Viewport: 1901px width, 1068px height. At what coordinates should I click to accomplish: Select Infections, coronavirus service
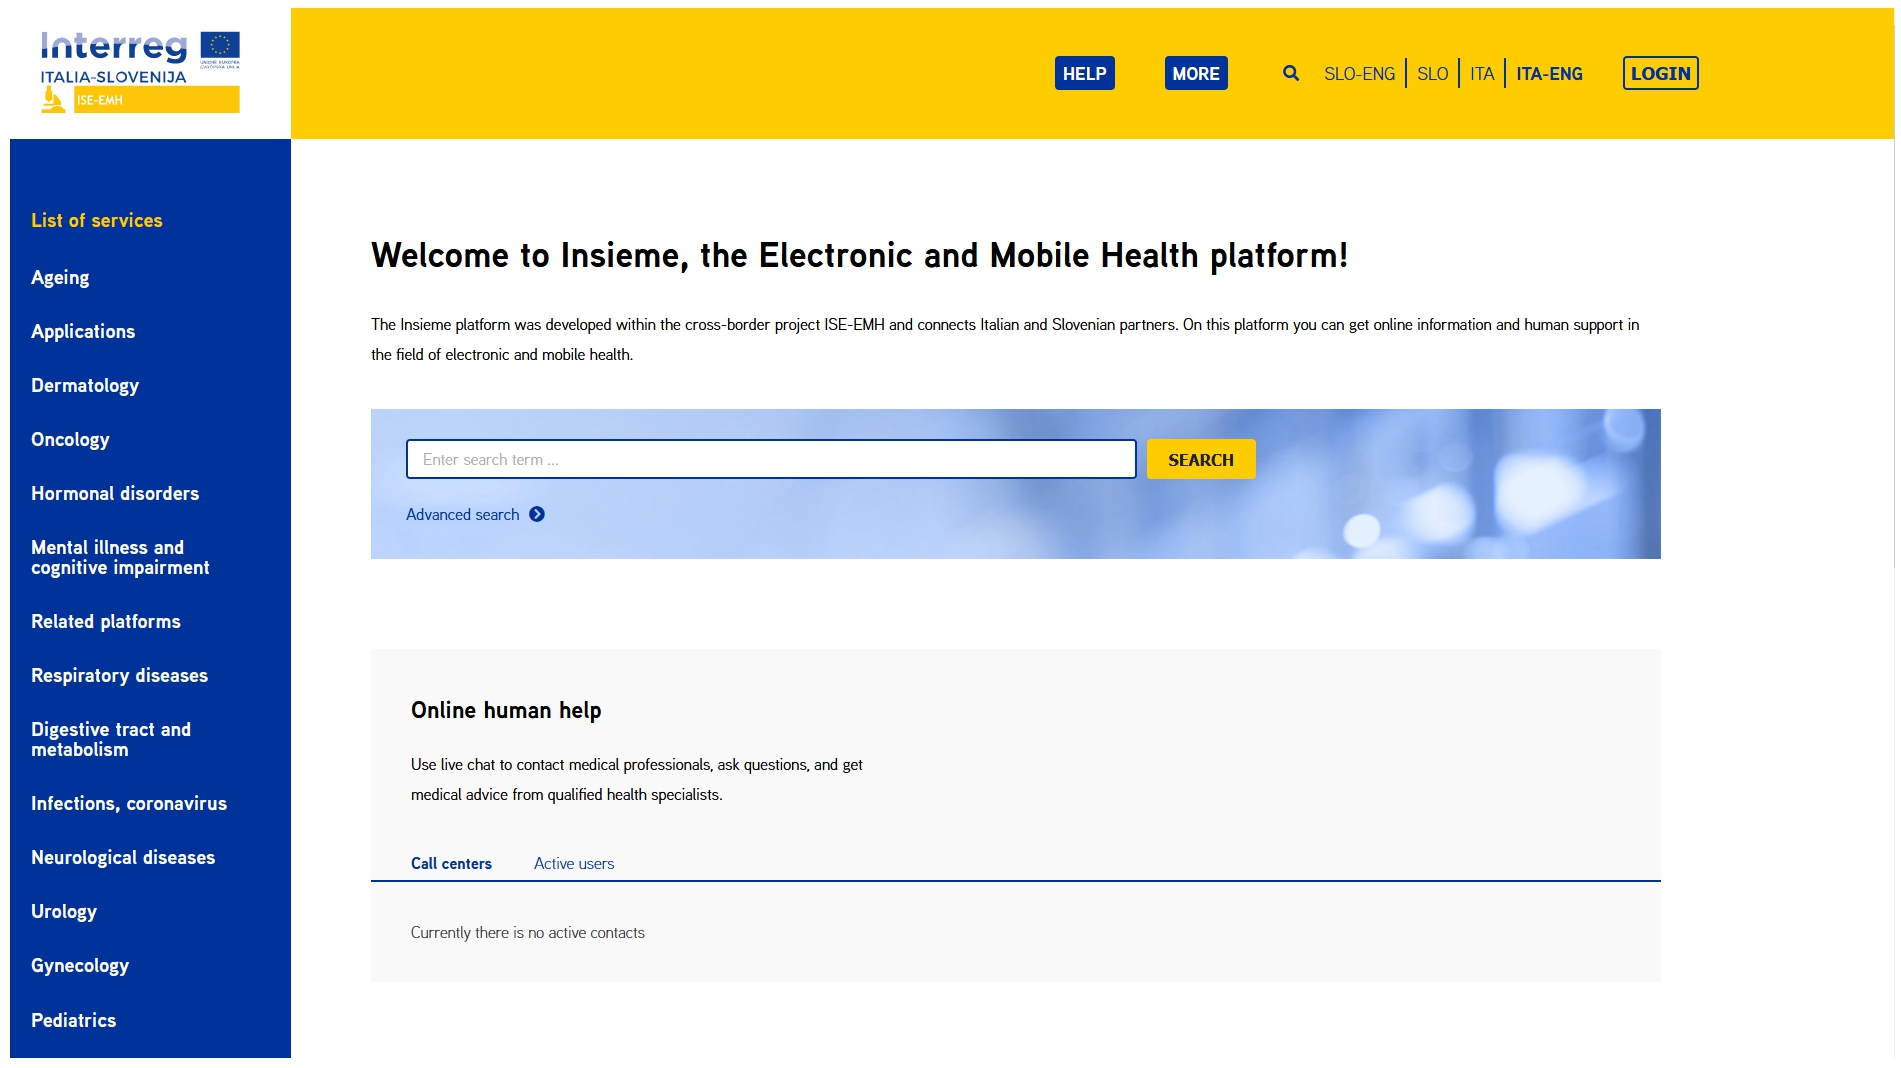(x=129, y=803)
